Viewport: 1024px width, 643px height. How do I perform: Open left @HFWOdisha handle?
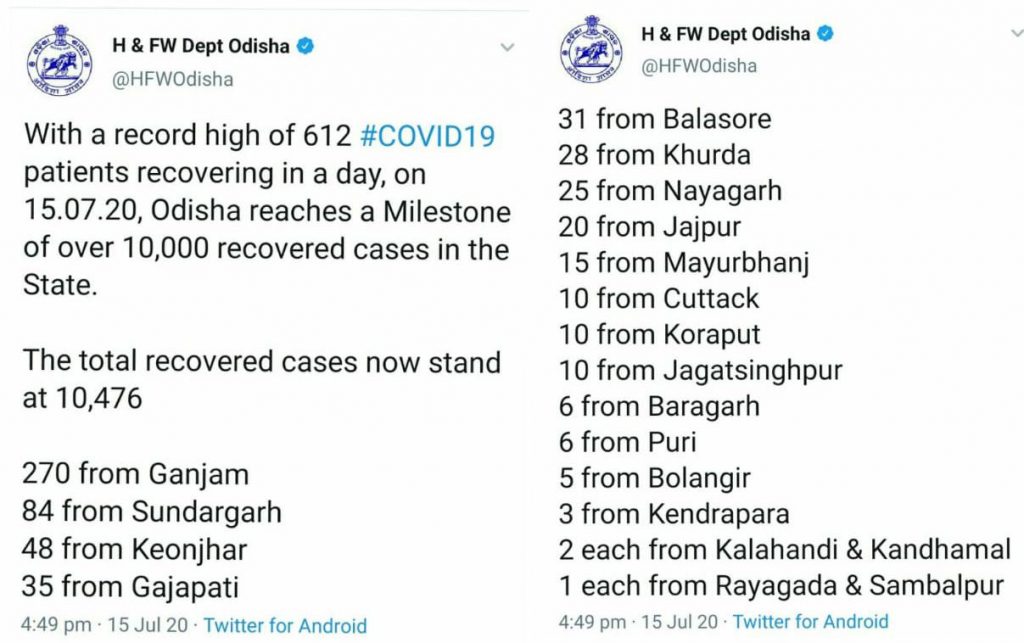[173, 79]
